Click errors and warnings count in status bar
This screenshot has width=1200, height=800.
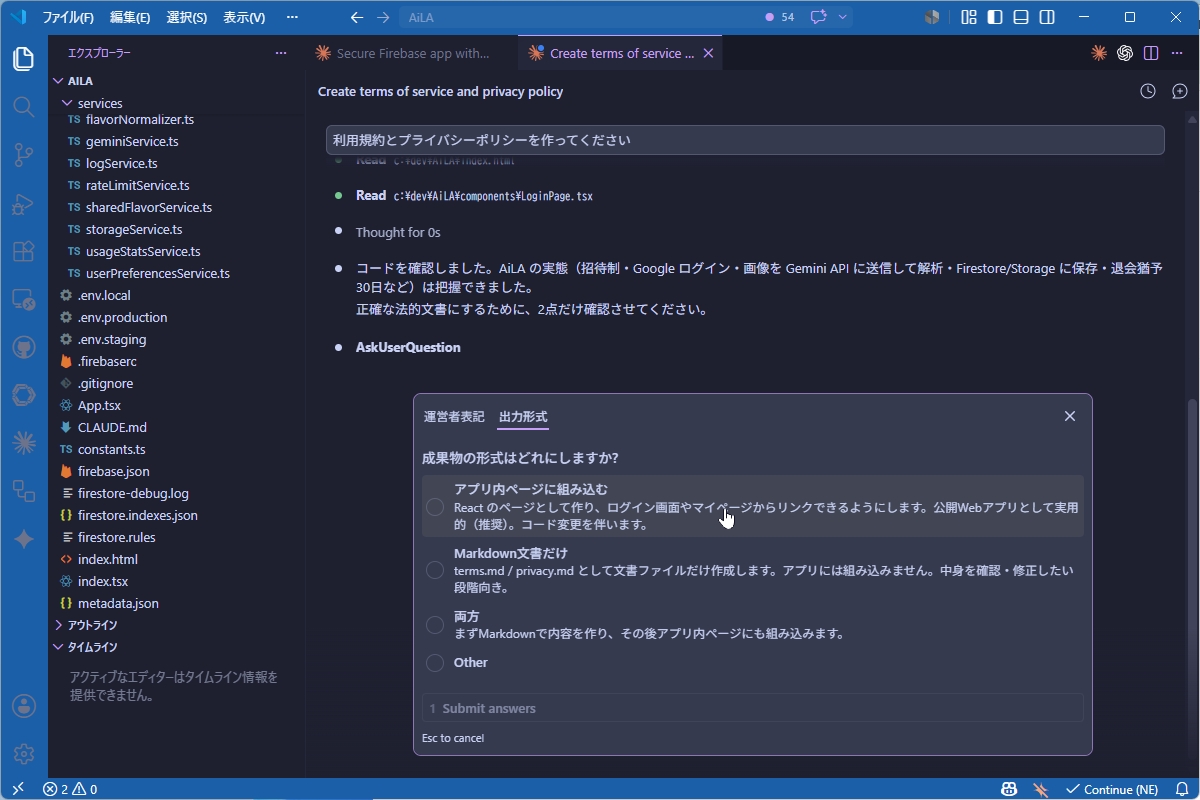(x=70, y=789)
